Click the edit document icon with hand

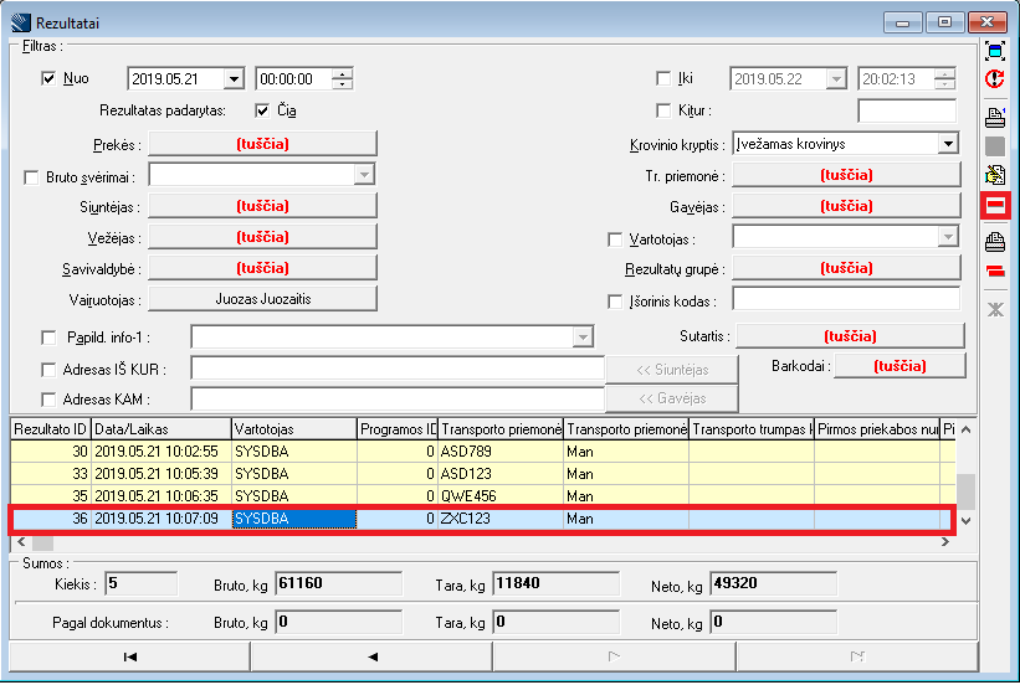pyautogui.click(x=995, y=176)
